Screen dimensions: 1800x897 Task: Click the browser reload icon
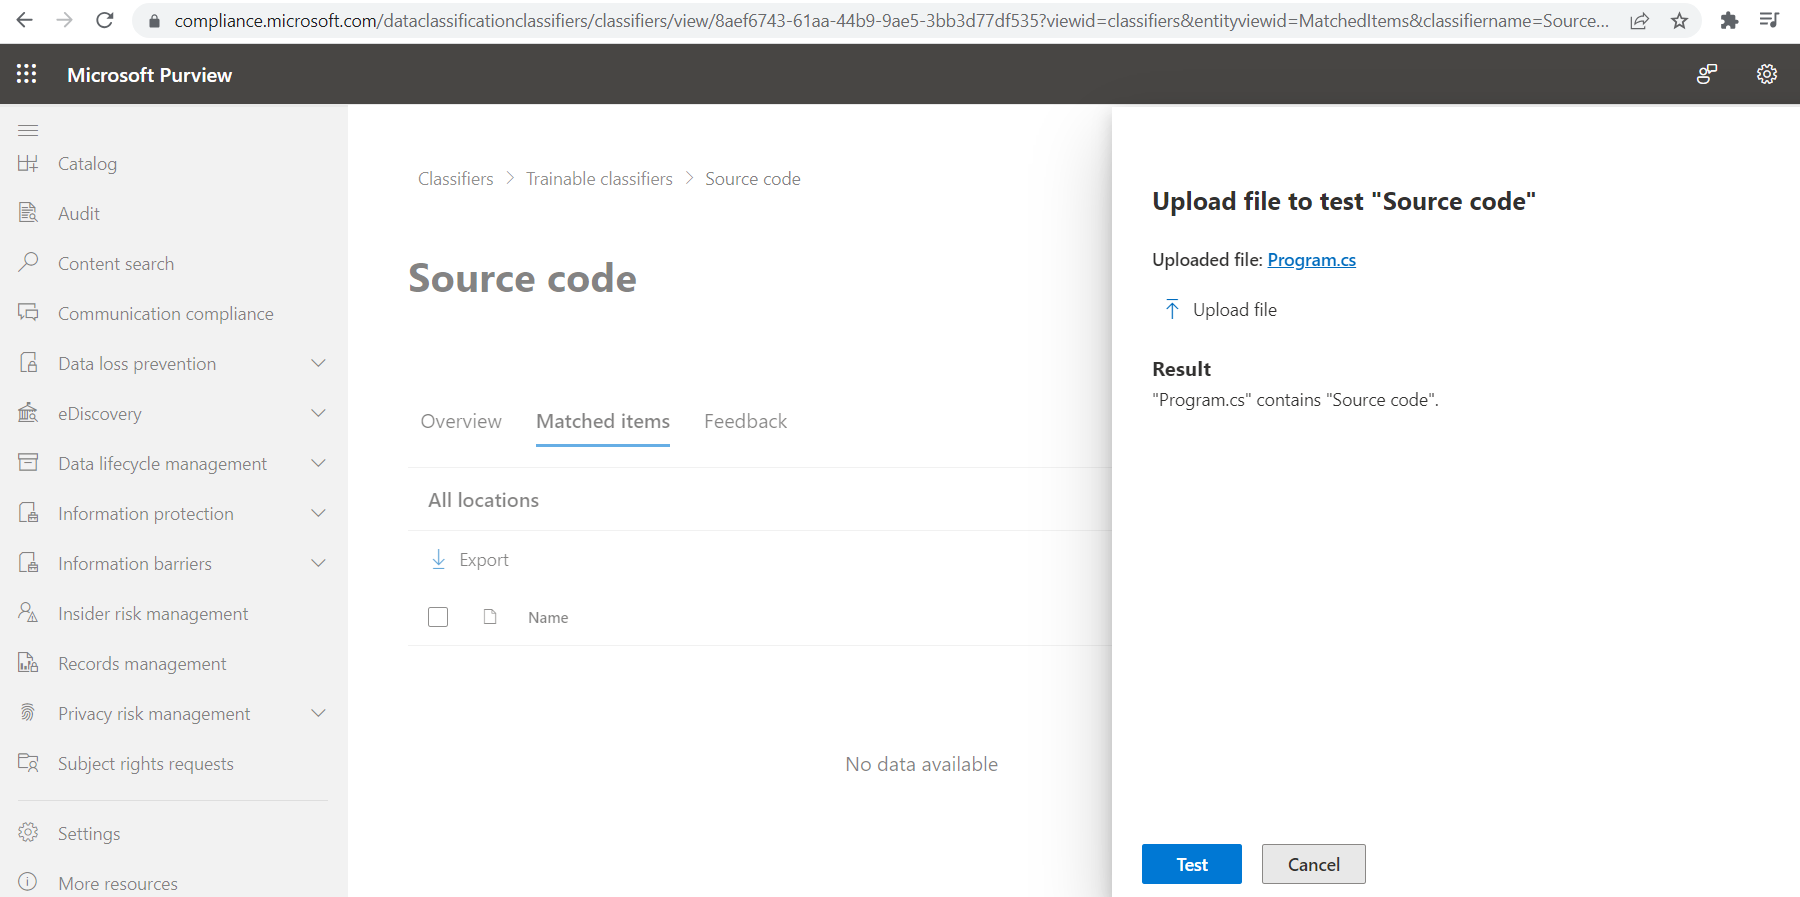(x=105, y=20)
